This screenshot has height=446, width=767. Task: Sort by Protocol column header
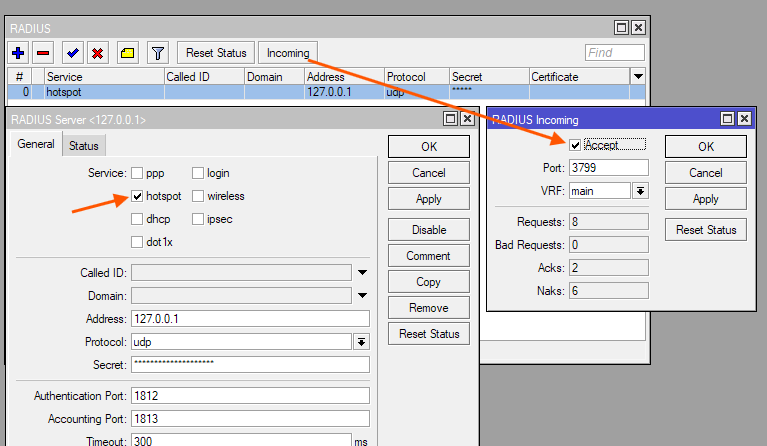click(x=417, y=77)
